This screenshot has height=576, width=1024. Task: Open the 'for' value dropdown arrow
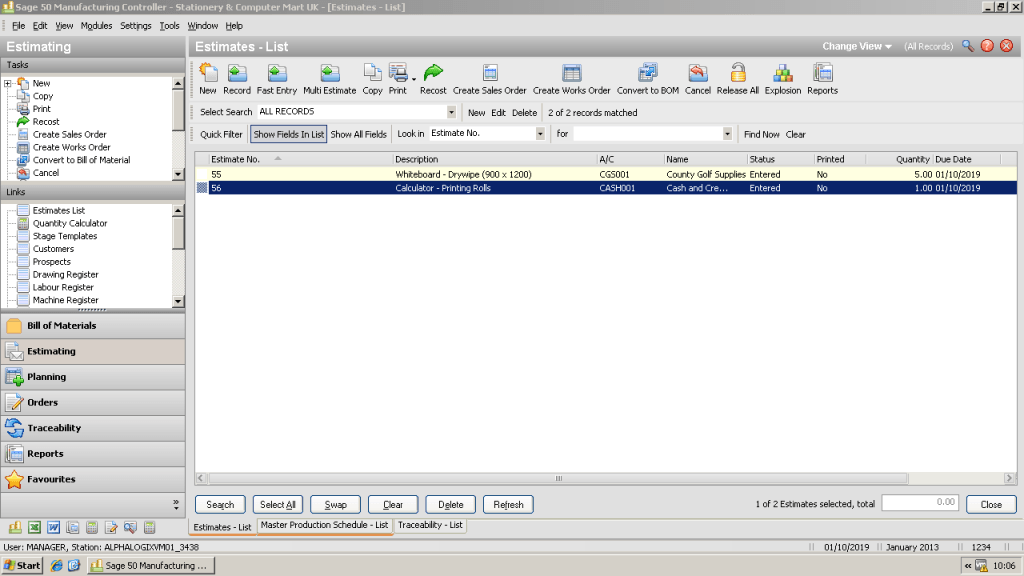coord(727,134)
